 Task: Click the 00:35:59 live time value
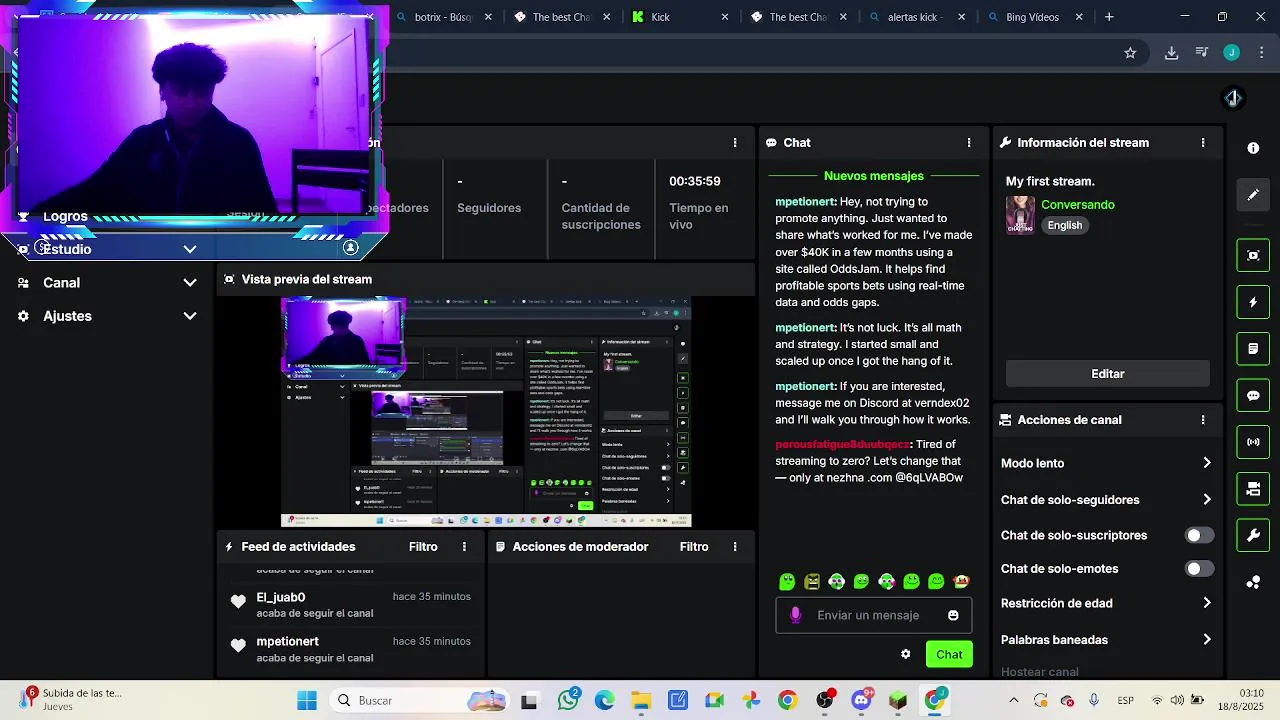[695, 181]
